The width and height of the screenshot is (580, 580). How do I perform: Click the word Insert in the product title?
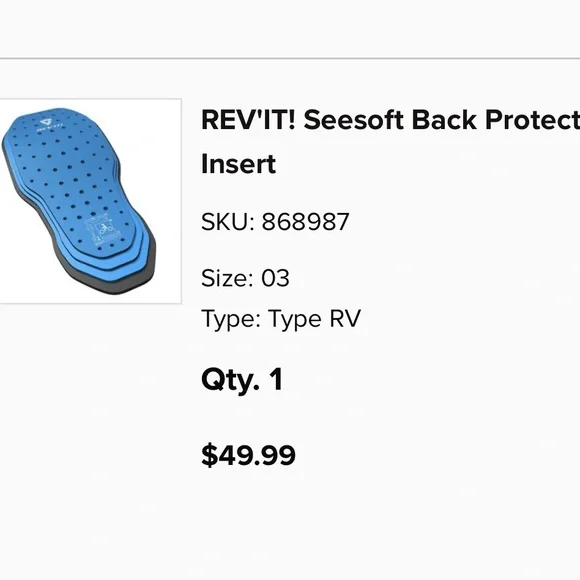239,164
